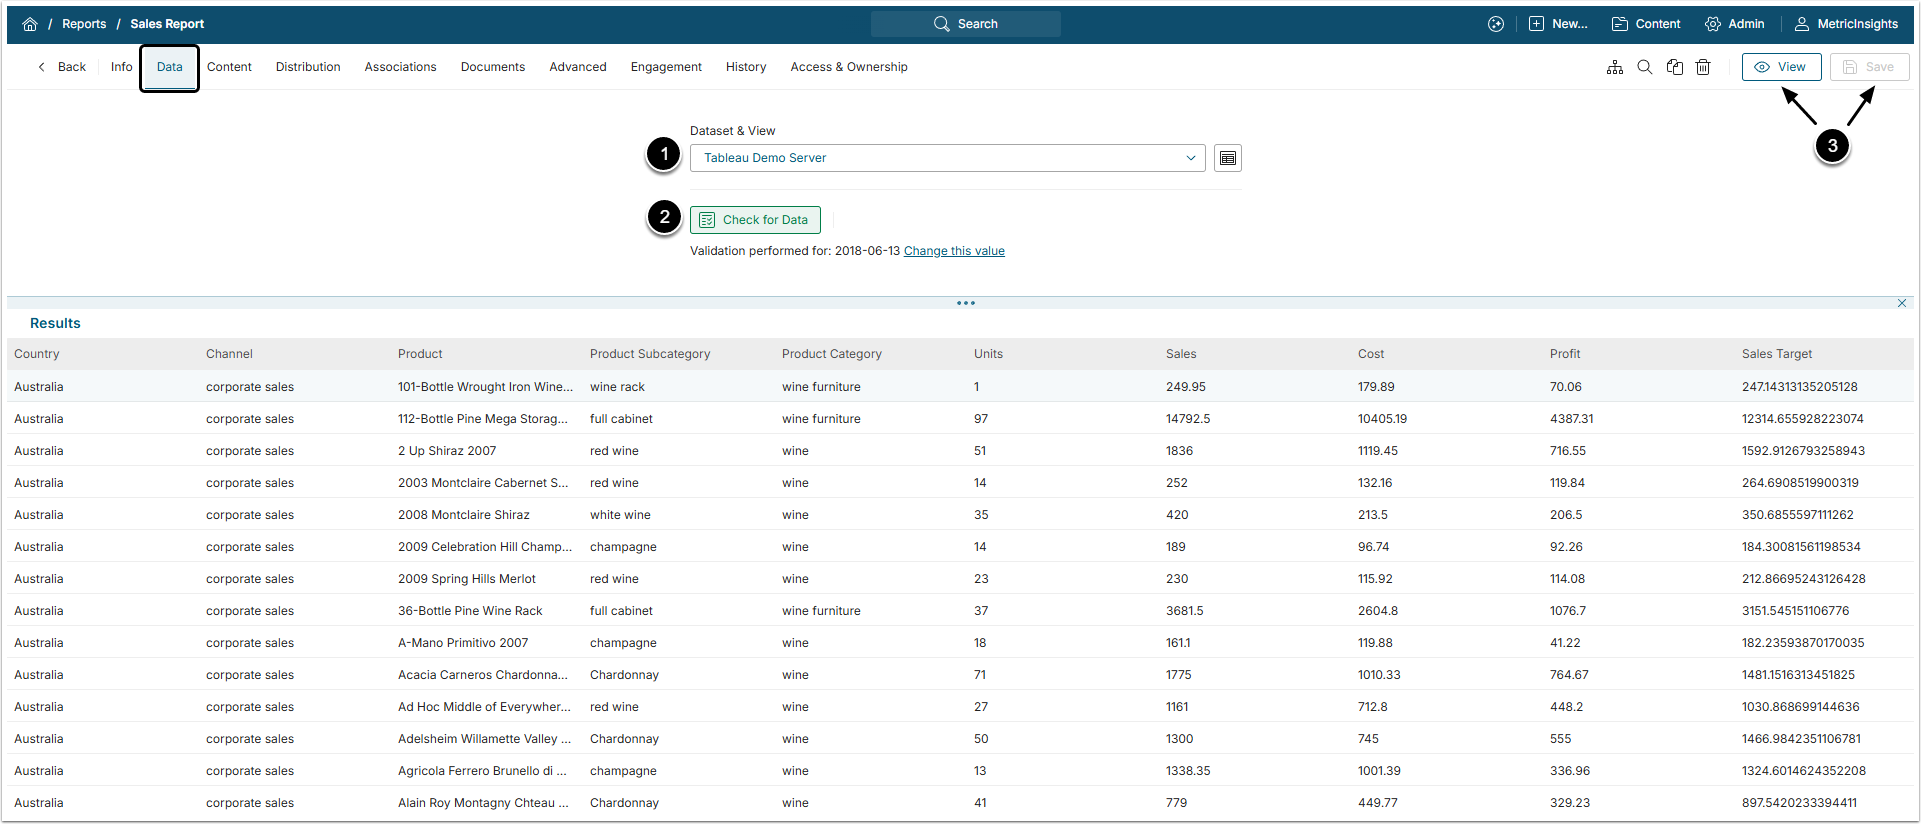Click the compass icon in top bar
1921x824 pixels.
click(1496, 24)
